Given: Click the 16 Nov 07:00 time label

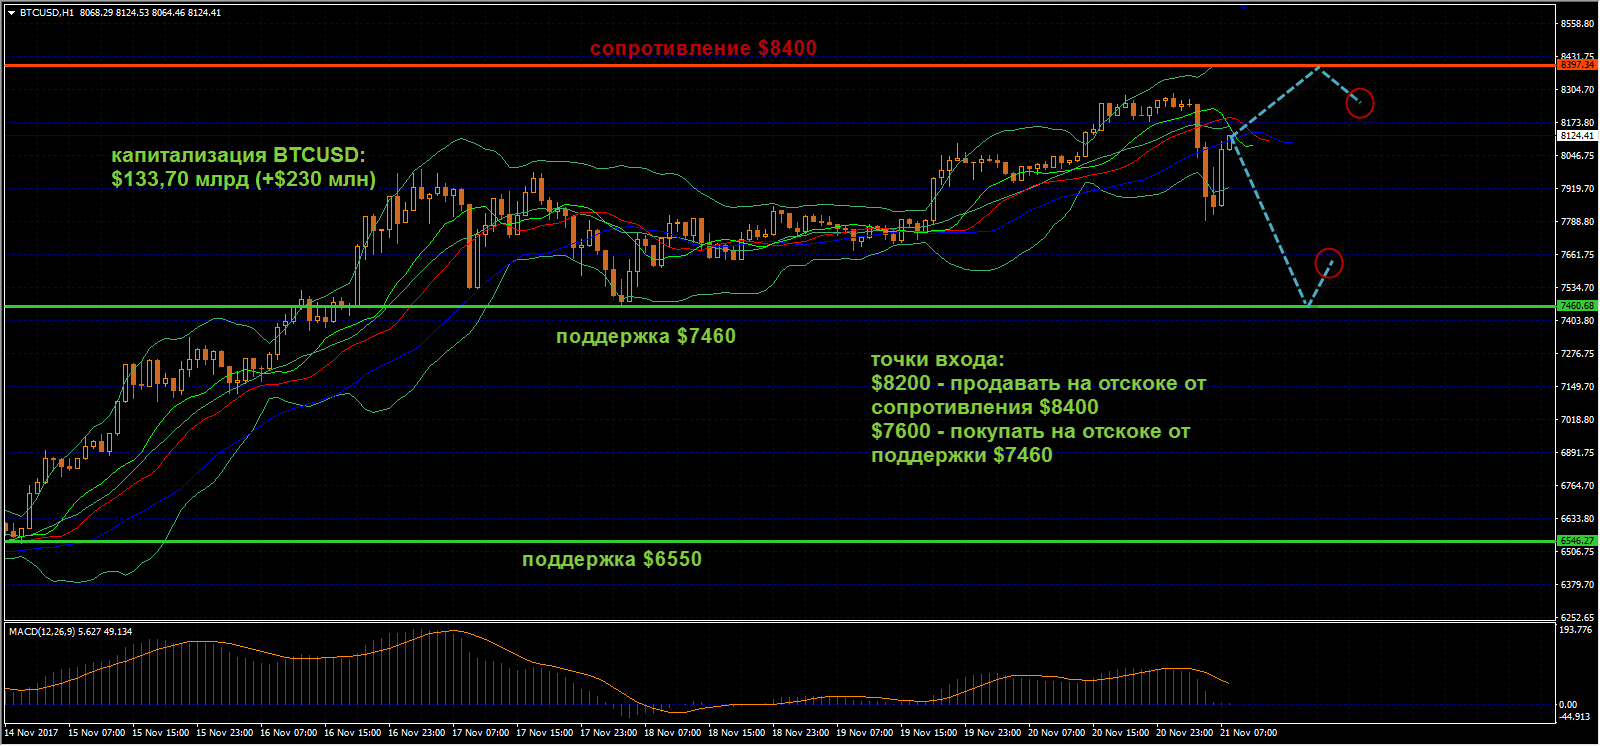Looking at the screenshot, I should pyautogui.click(x=288, y=733).
